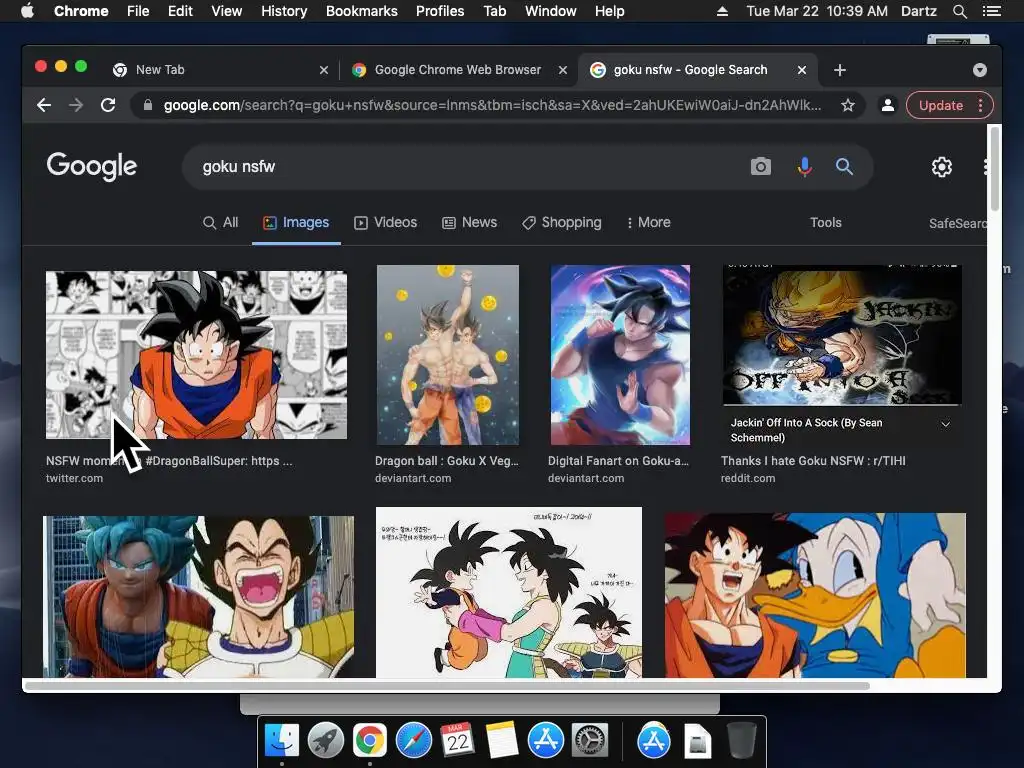Expand the Jackin' Off Into A Sock chevron
The width and height of the screenshot is (1024, 768).
(945, 424)
